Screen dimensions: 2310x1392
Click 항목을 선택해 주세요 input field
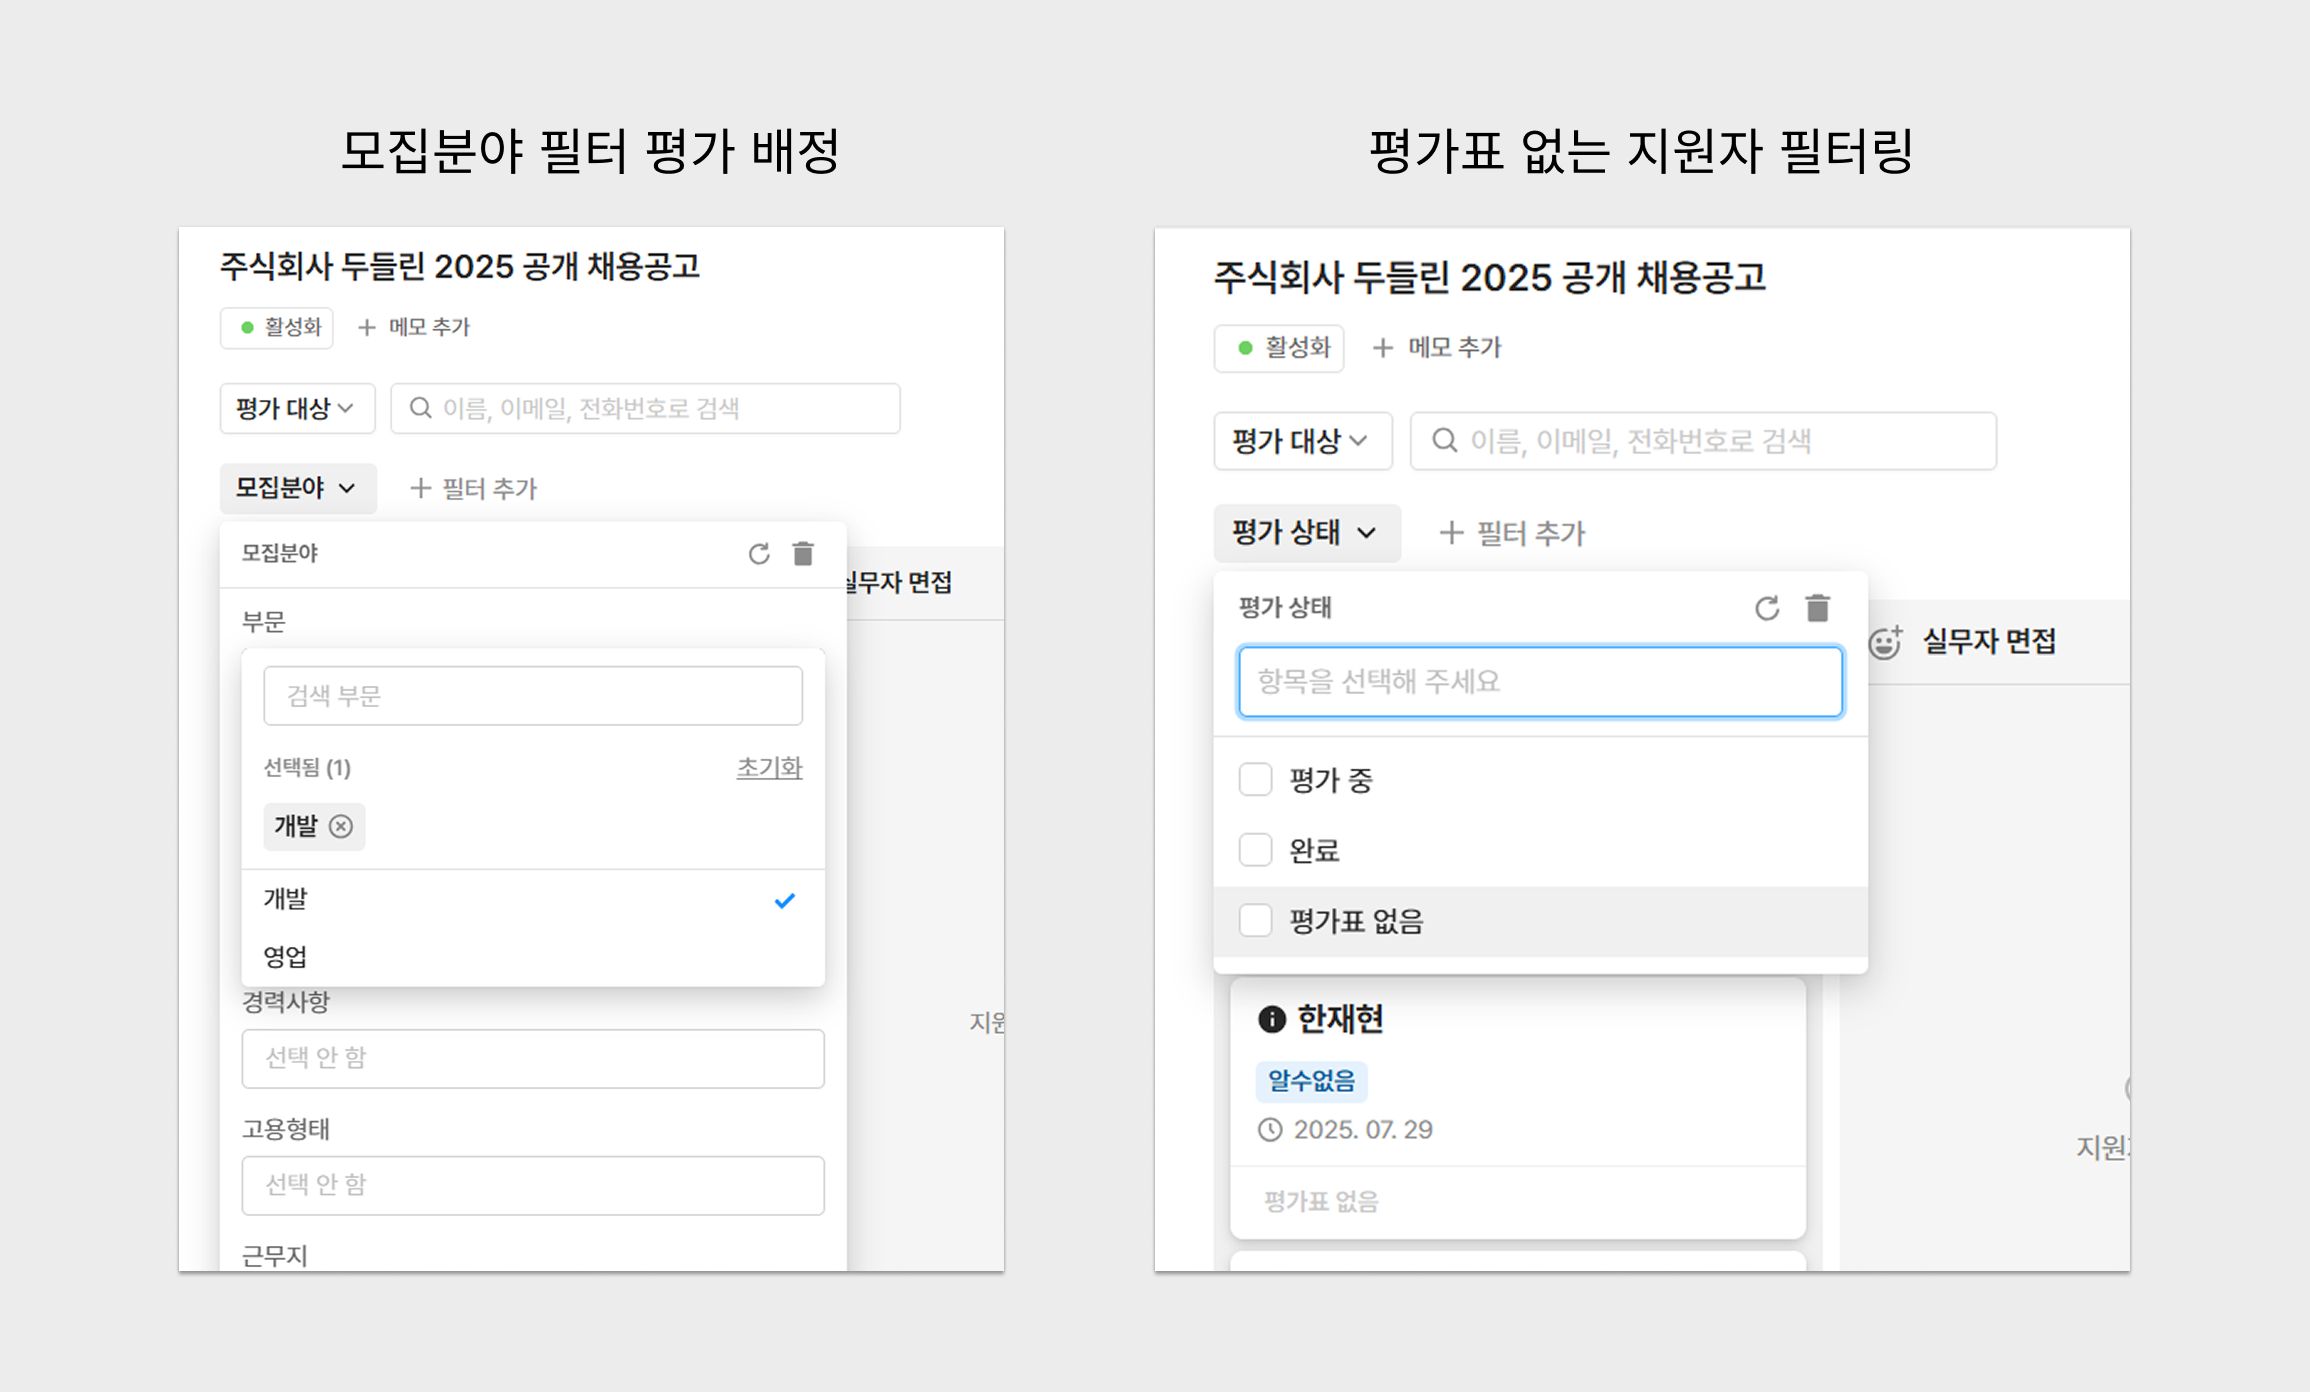point(1540,682)
